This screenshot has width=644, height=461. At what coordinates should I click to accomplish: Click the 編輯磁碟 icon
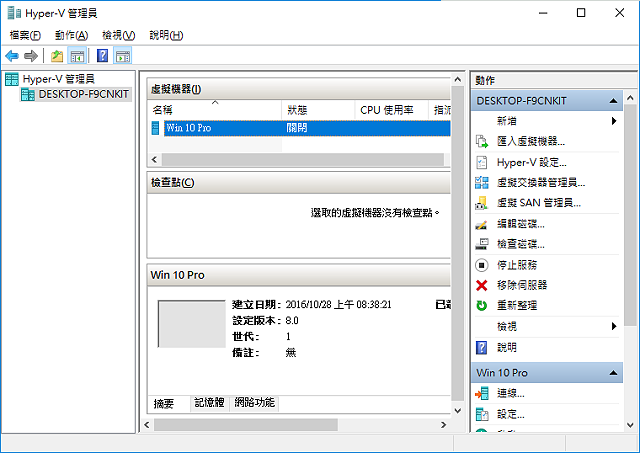481,224
